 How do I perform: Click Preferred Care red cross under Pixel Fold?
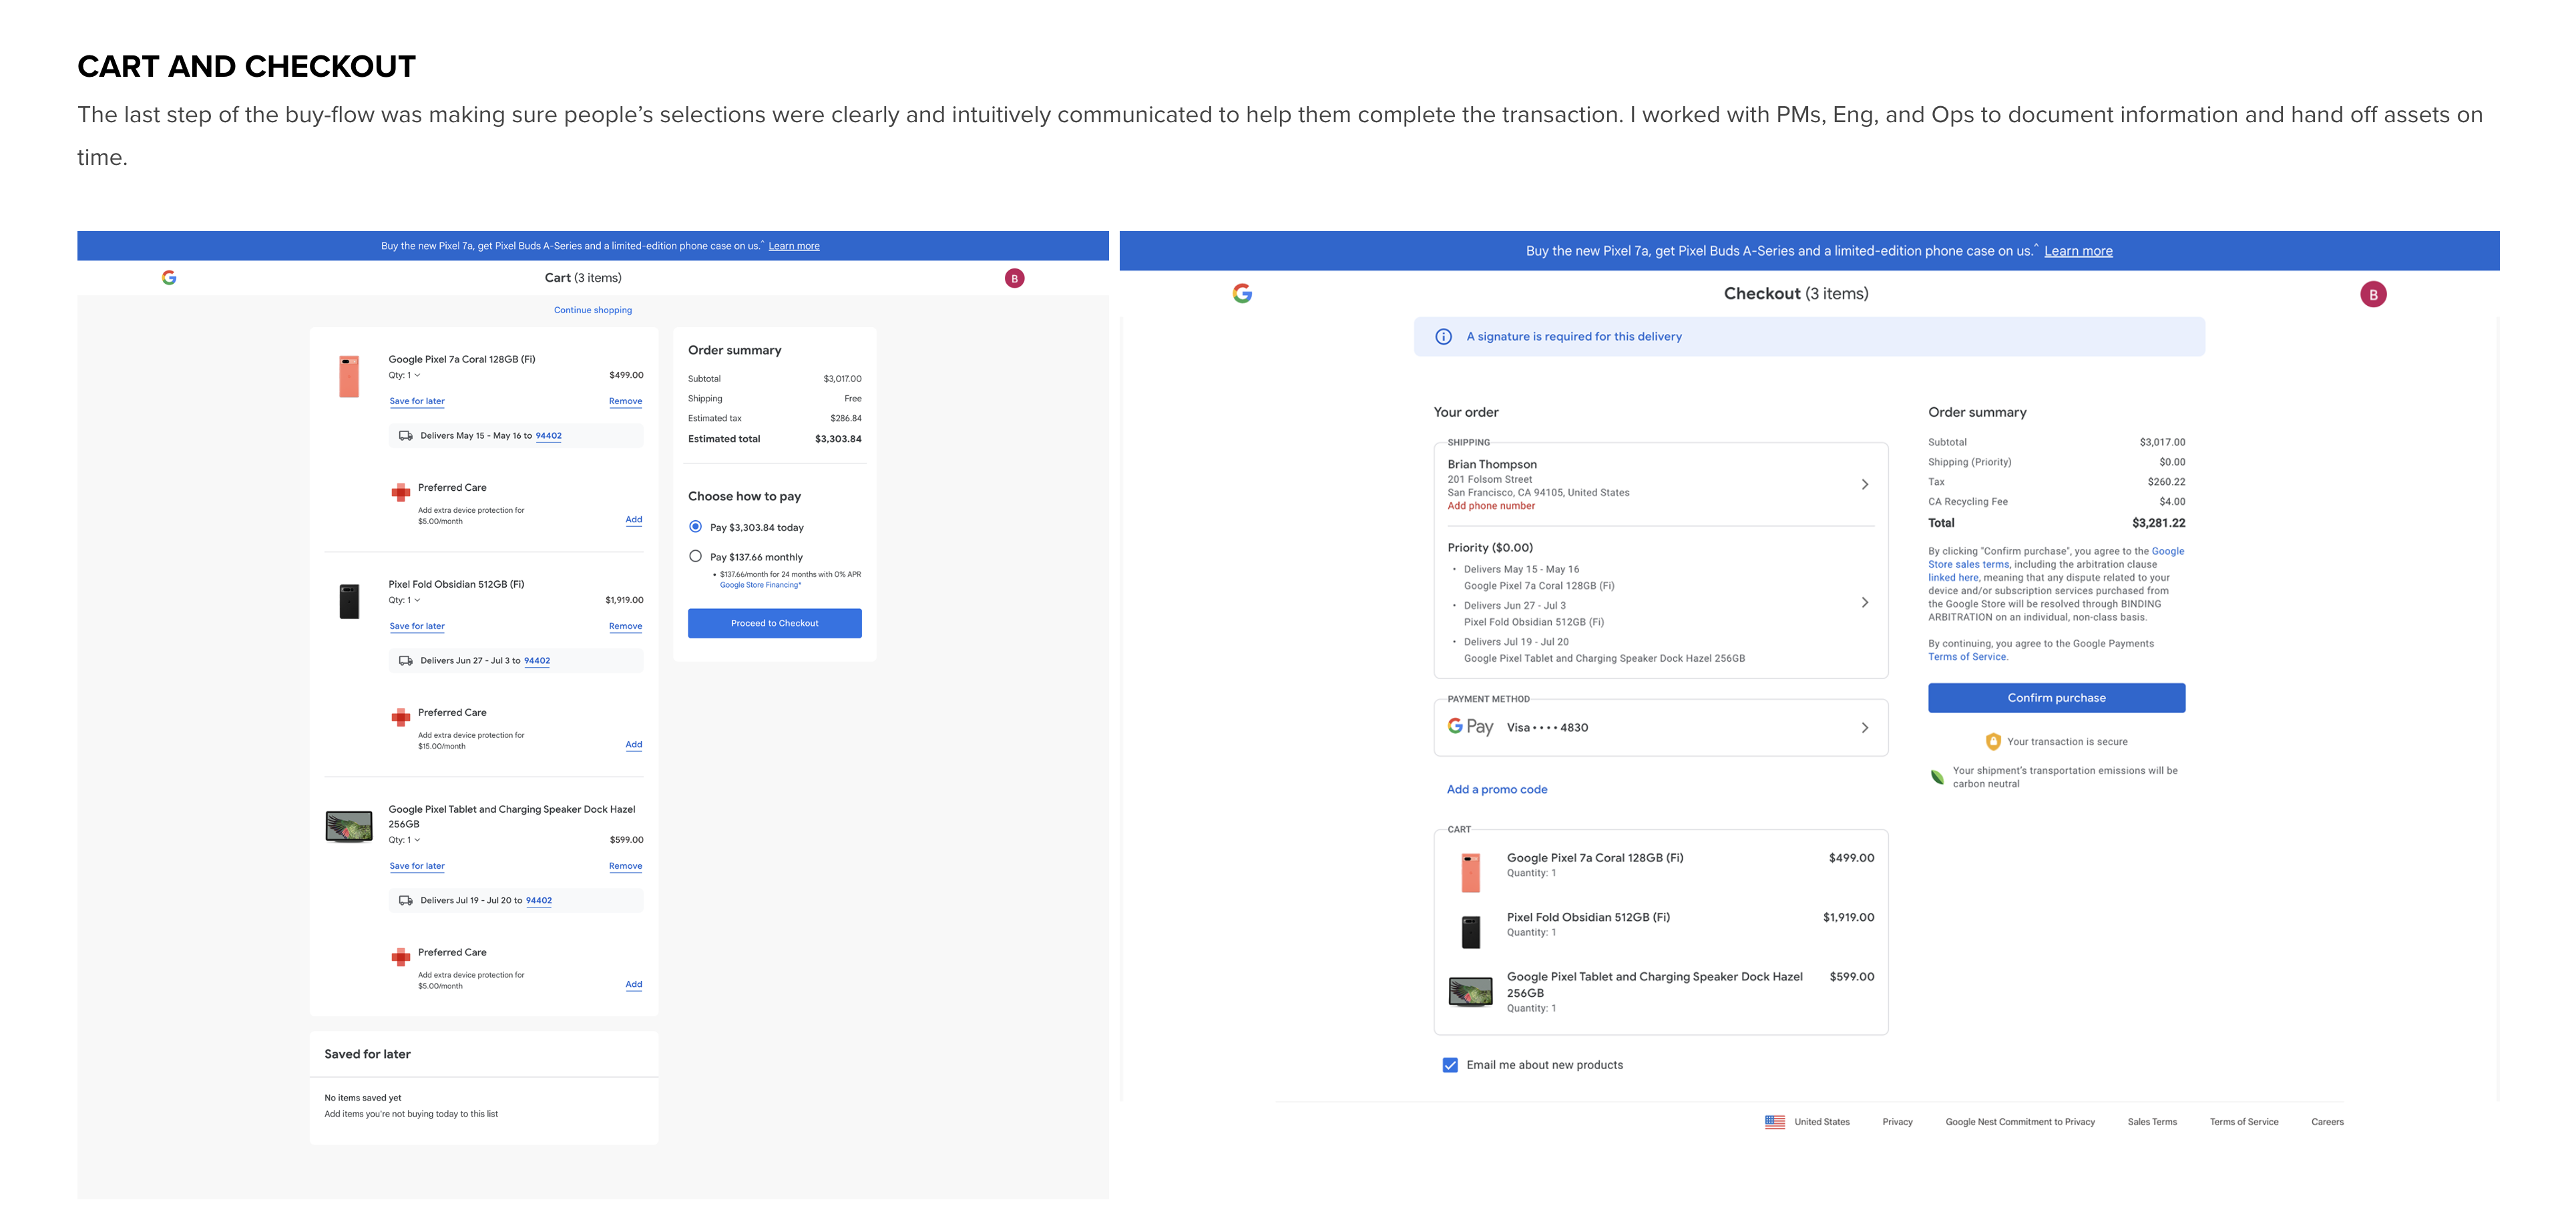[401, 717]
